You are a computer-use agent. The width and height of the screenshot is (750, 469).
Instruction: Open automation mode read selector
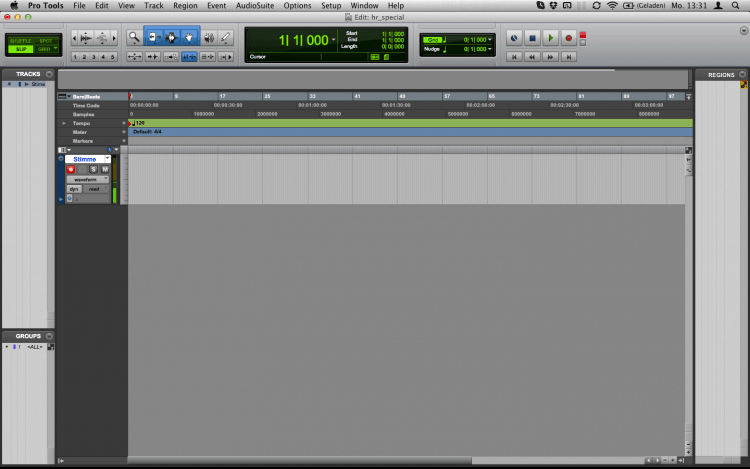coord(96,189)
